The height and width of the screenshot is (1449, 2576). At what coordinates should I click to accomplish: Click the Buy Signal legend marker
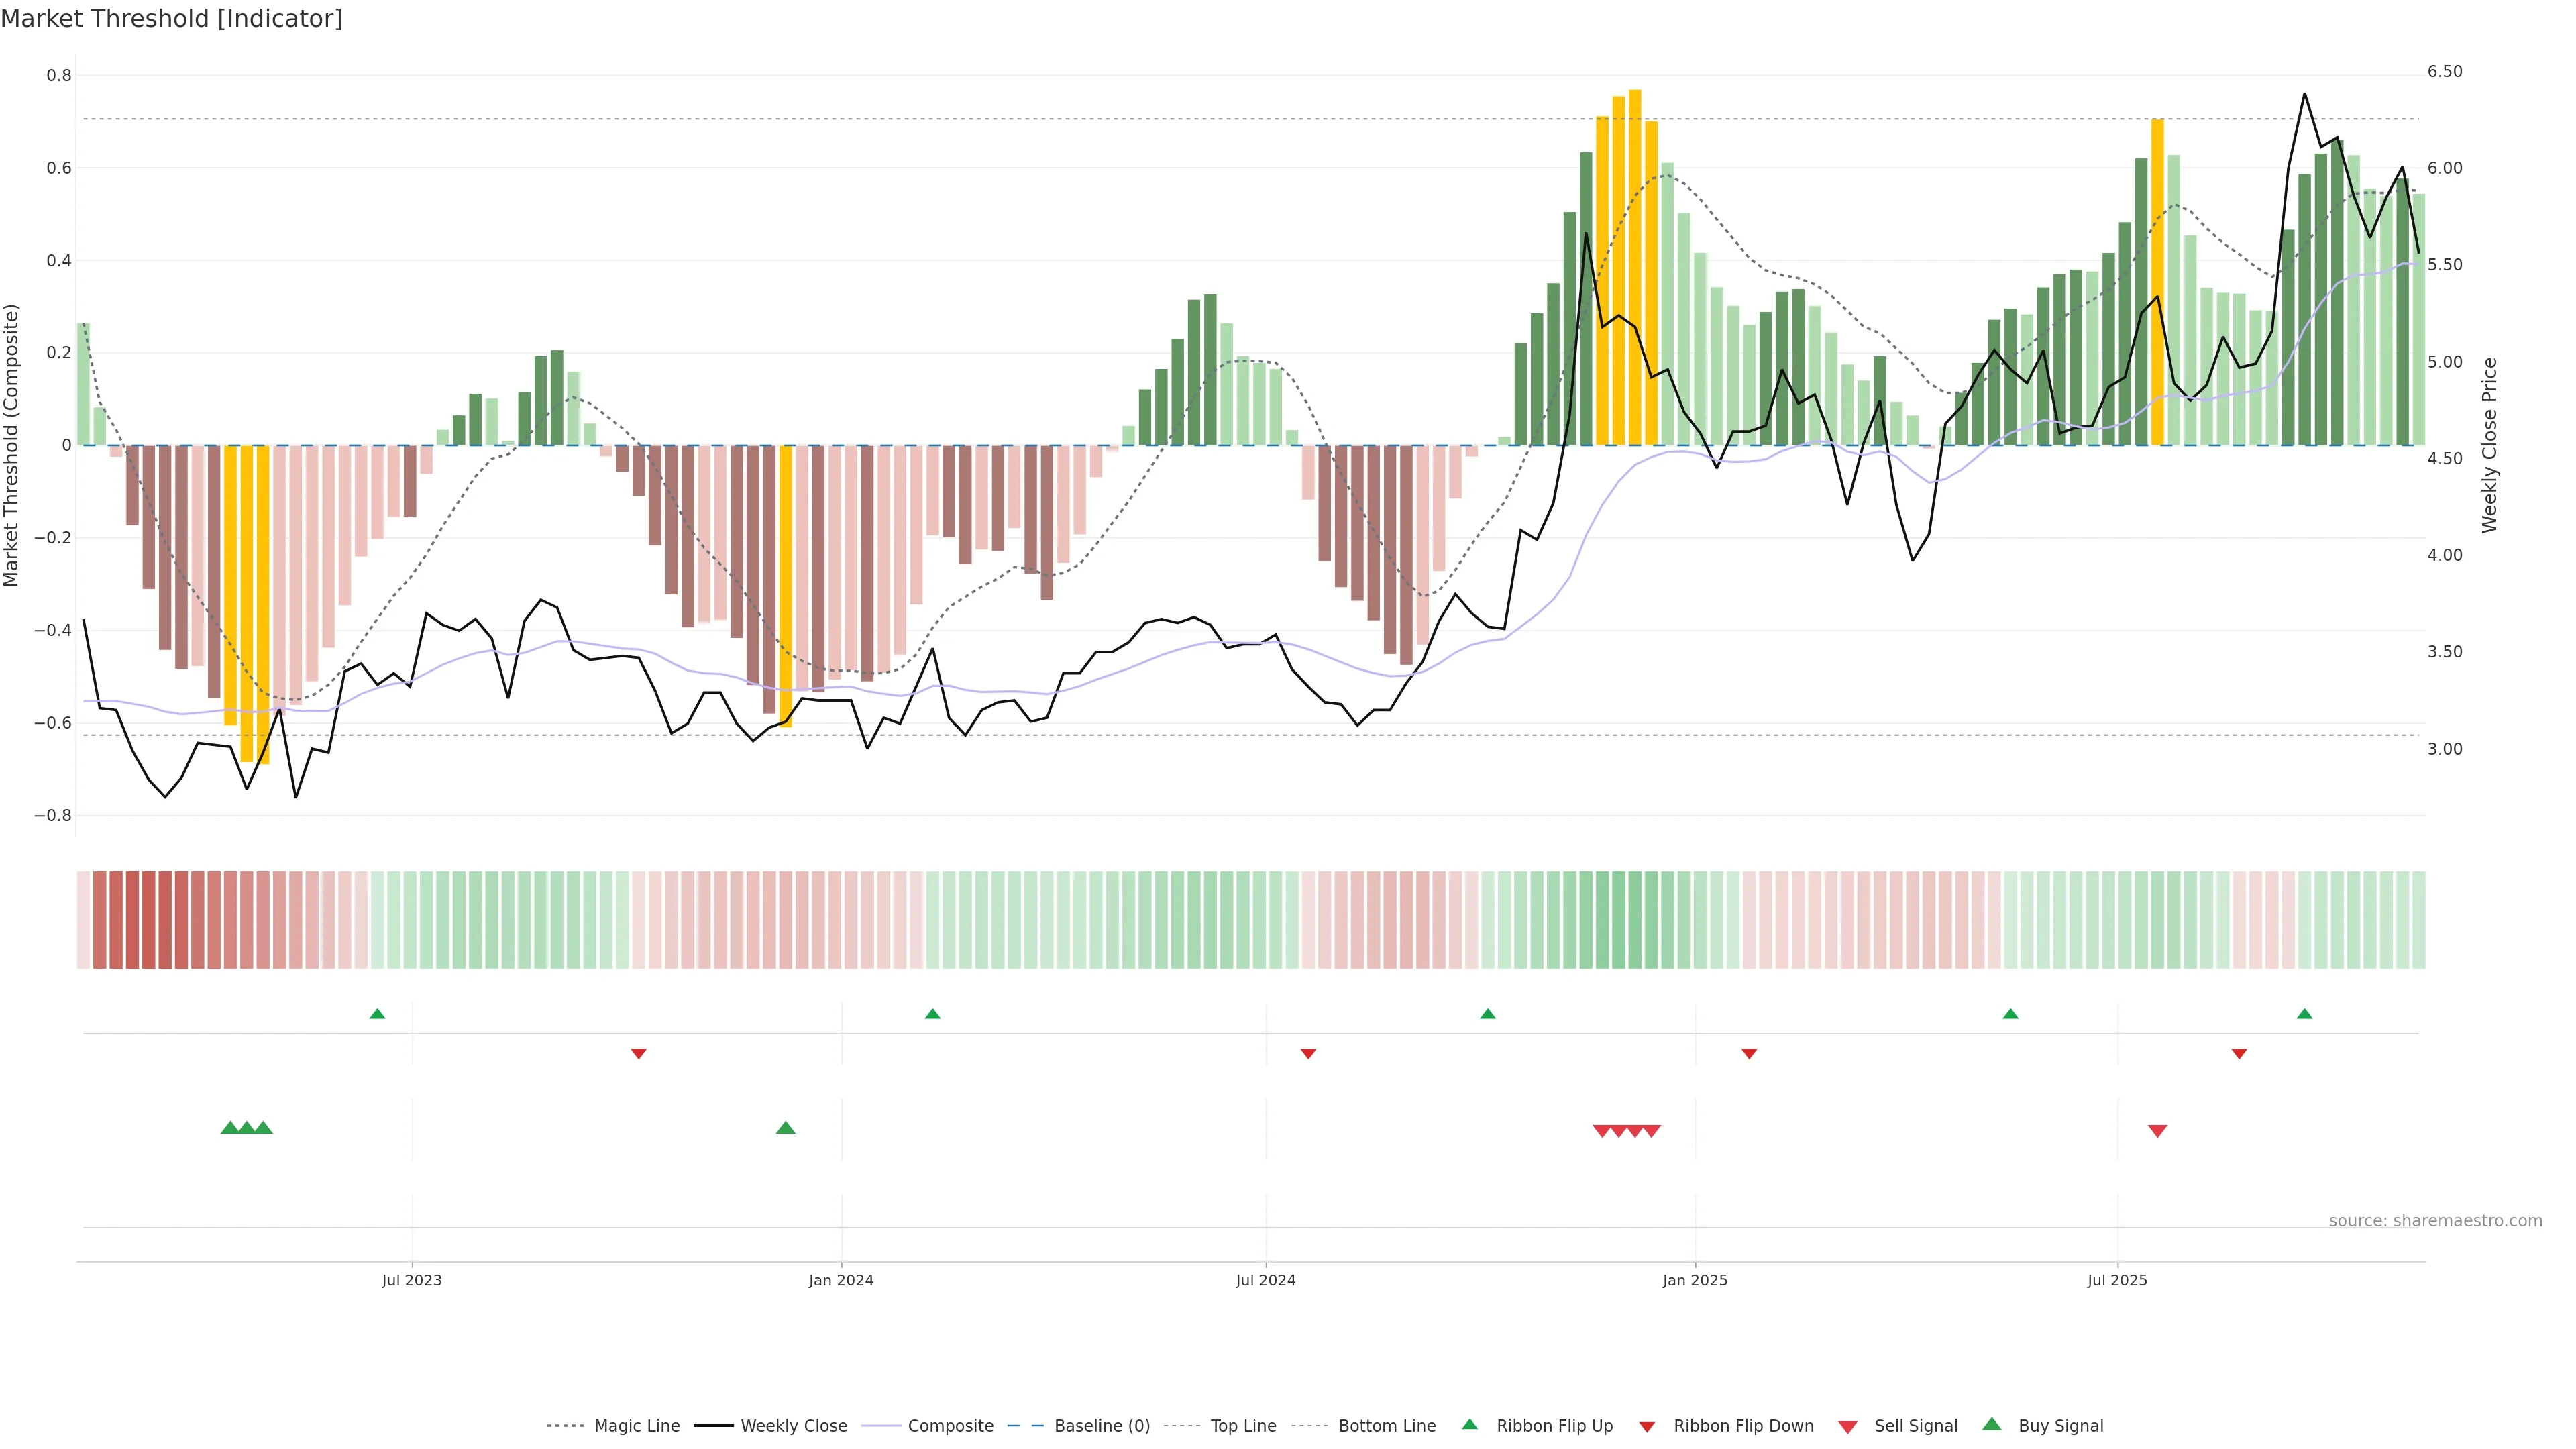[1992, 1425]
